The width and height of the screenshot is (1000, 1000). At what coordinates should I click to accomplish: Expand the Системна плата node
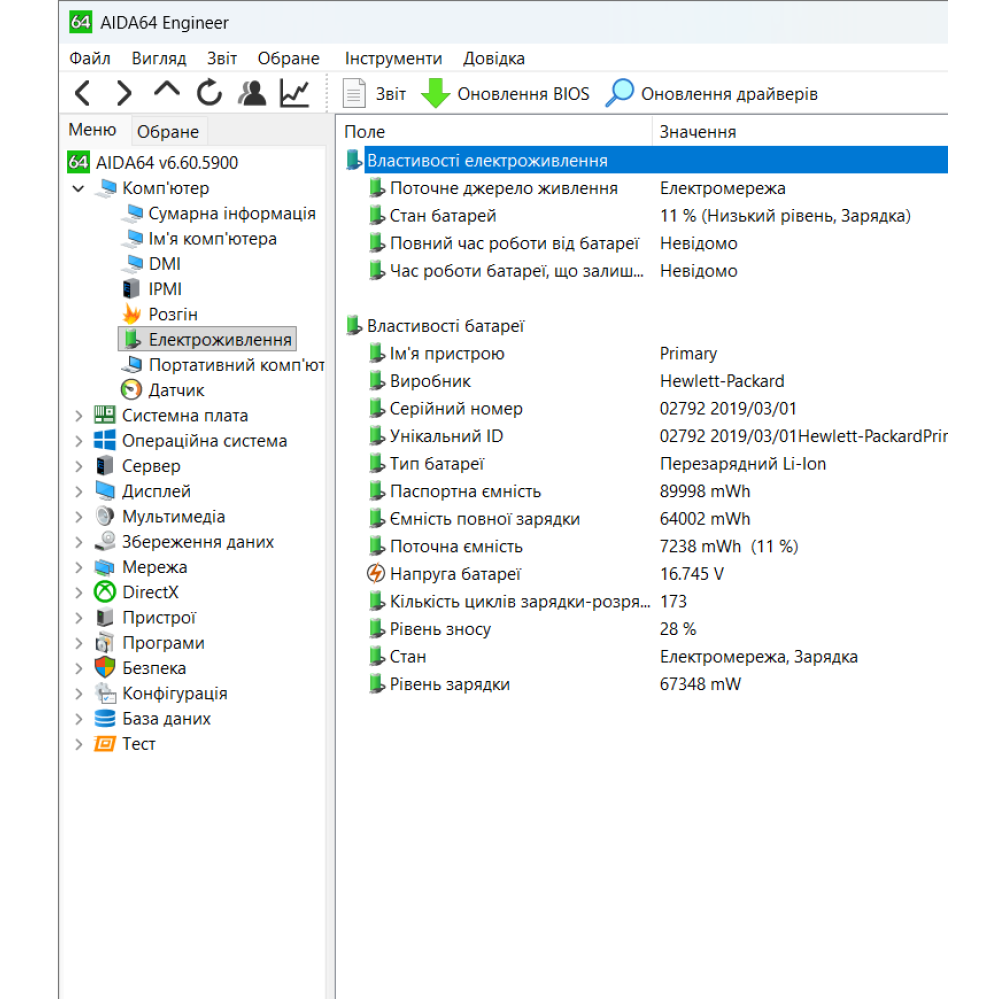click(78, 416)
